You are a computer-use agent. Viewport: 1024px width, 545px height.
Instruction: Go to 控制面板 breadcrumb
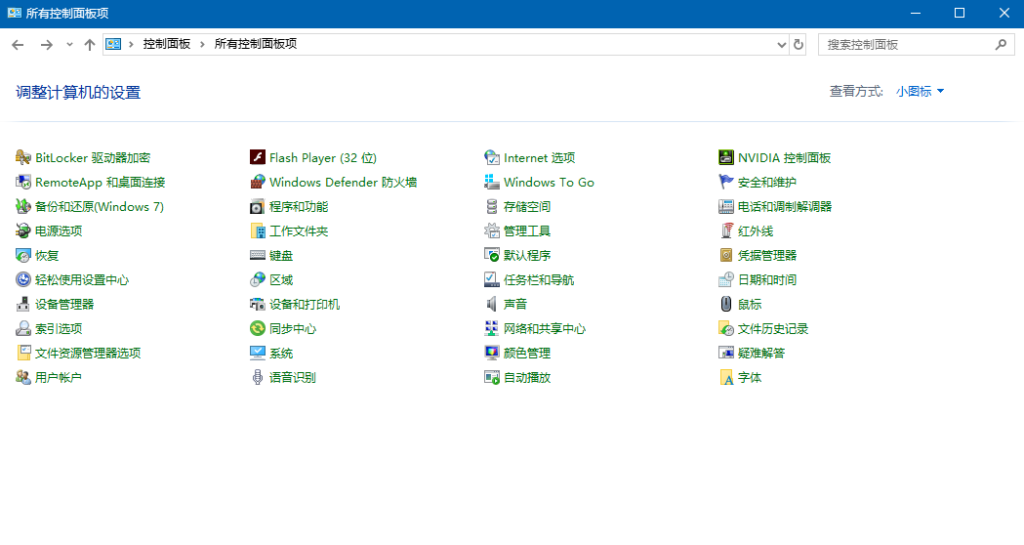(x=167, y=44)
